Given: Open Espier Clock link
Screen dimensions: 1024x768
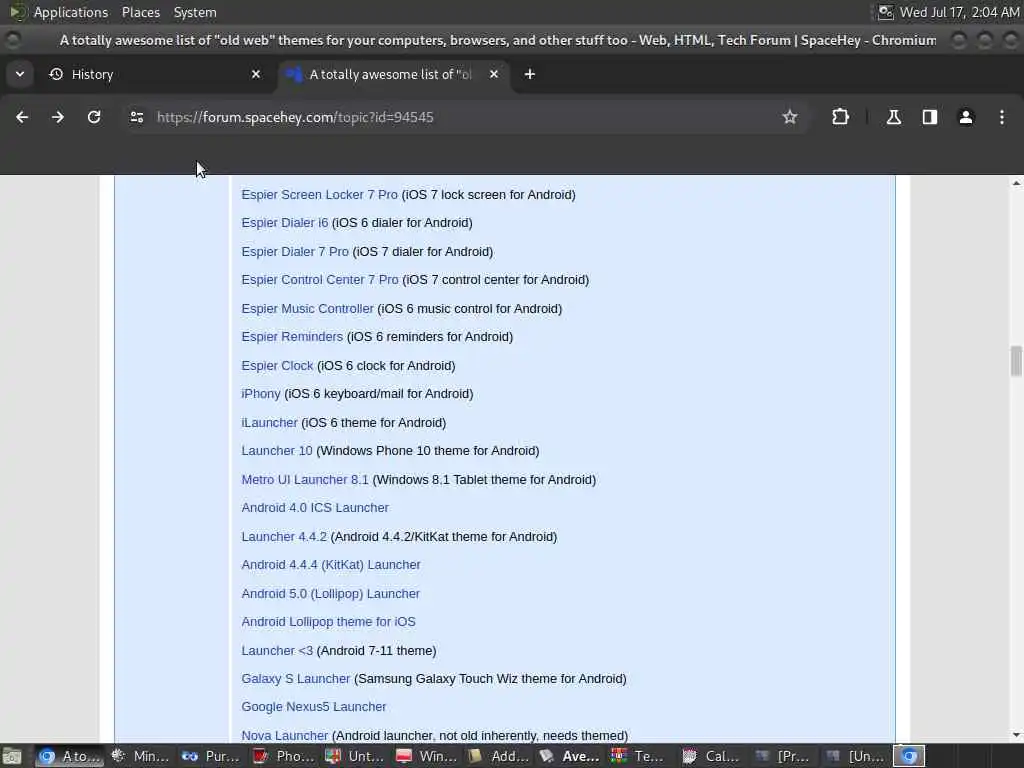Looking at the screenshot, I should tap(278, 366).
